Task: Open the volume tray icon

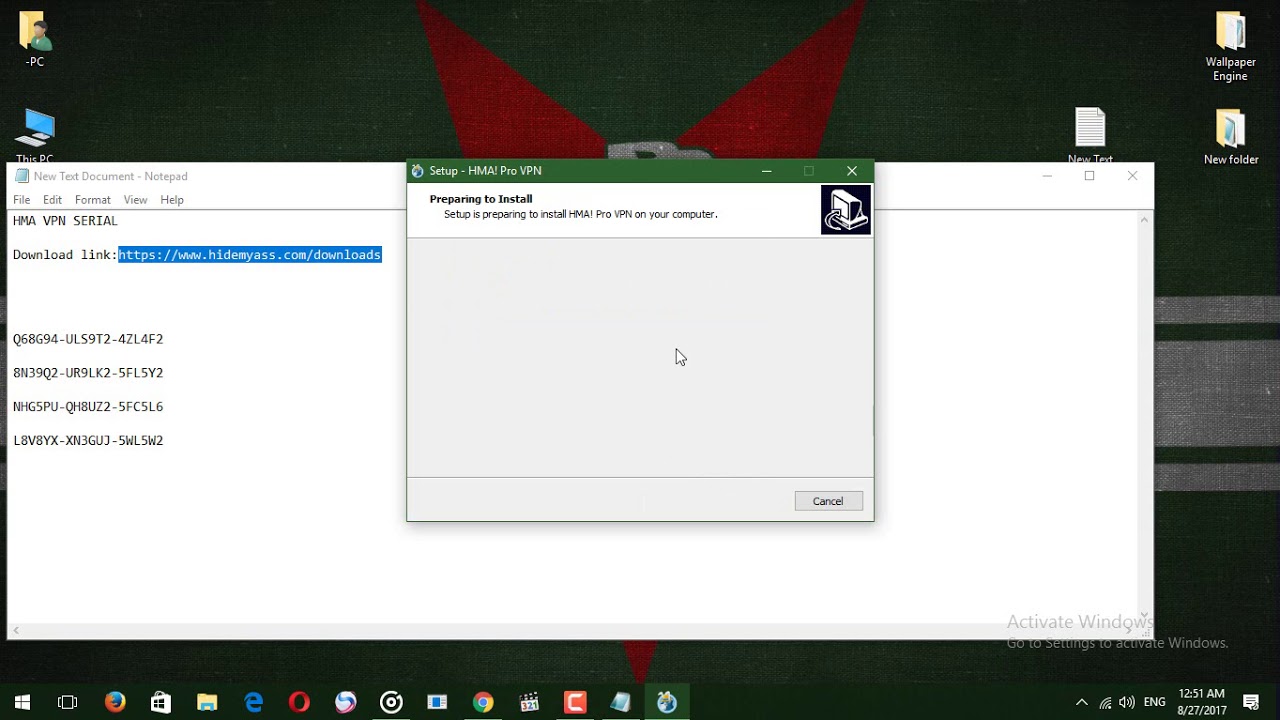Action: [x=1127, y=703]
